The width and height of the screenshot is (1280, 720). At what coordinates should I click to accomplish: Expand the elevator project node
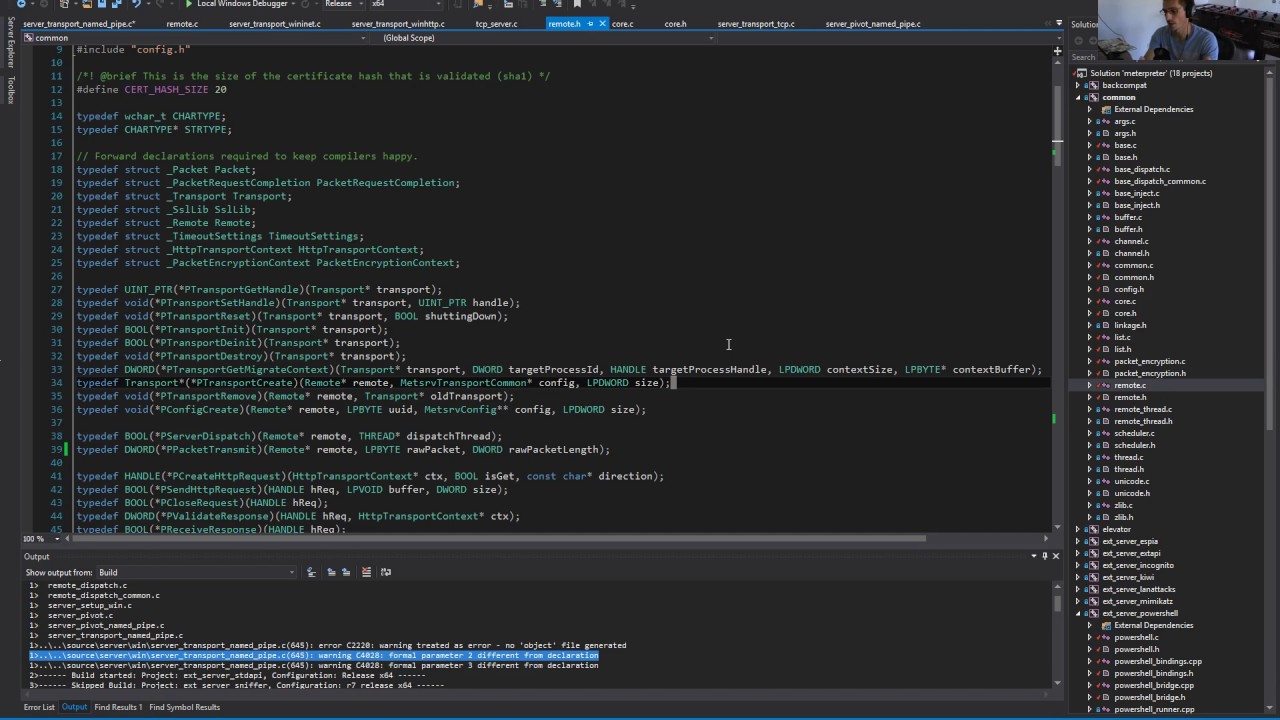tap(1078, 529)
